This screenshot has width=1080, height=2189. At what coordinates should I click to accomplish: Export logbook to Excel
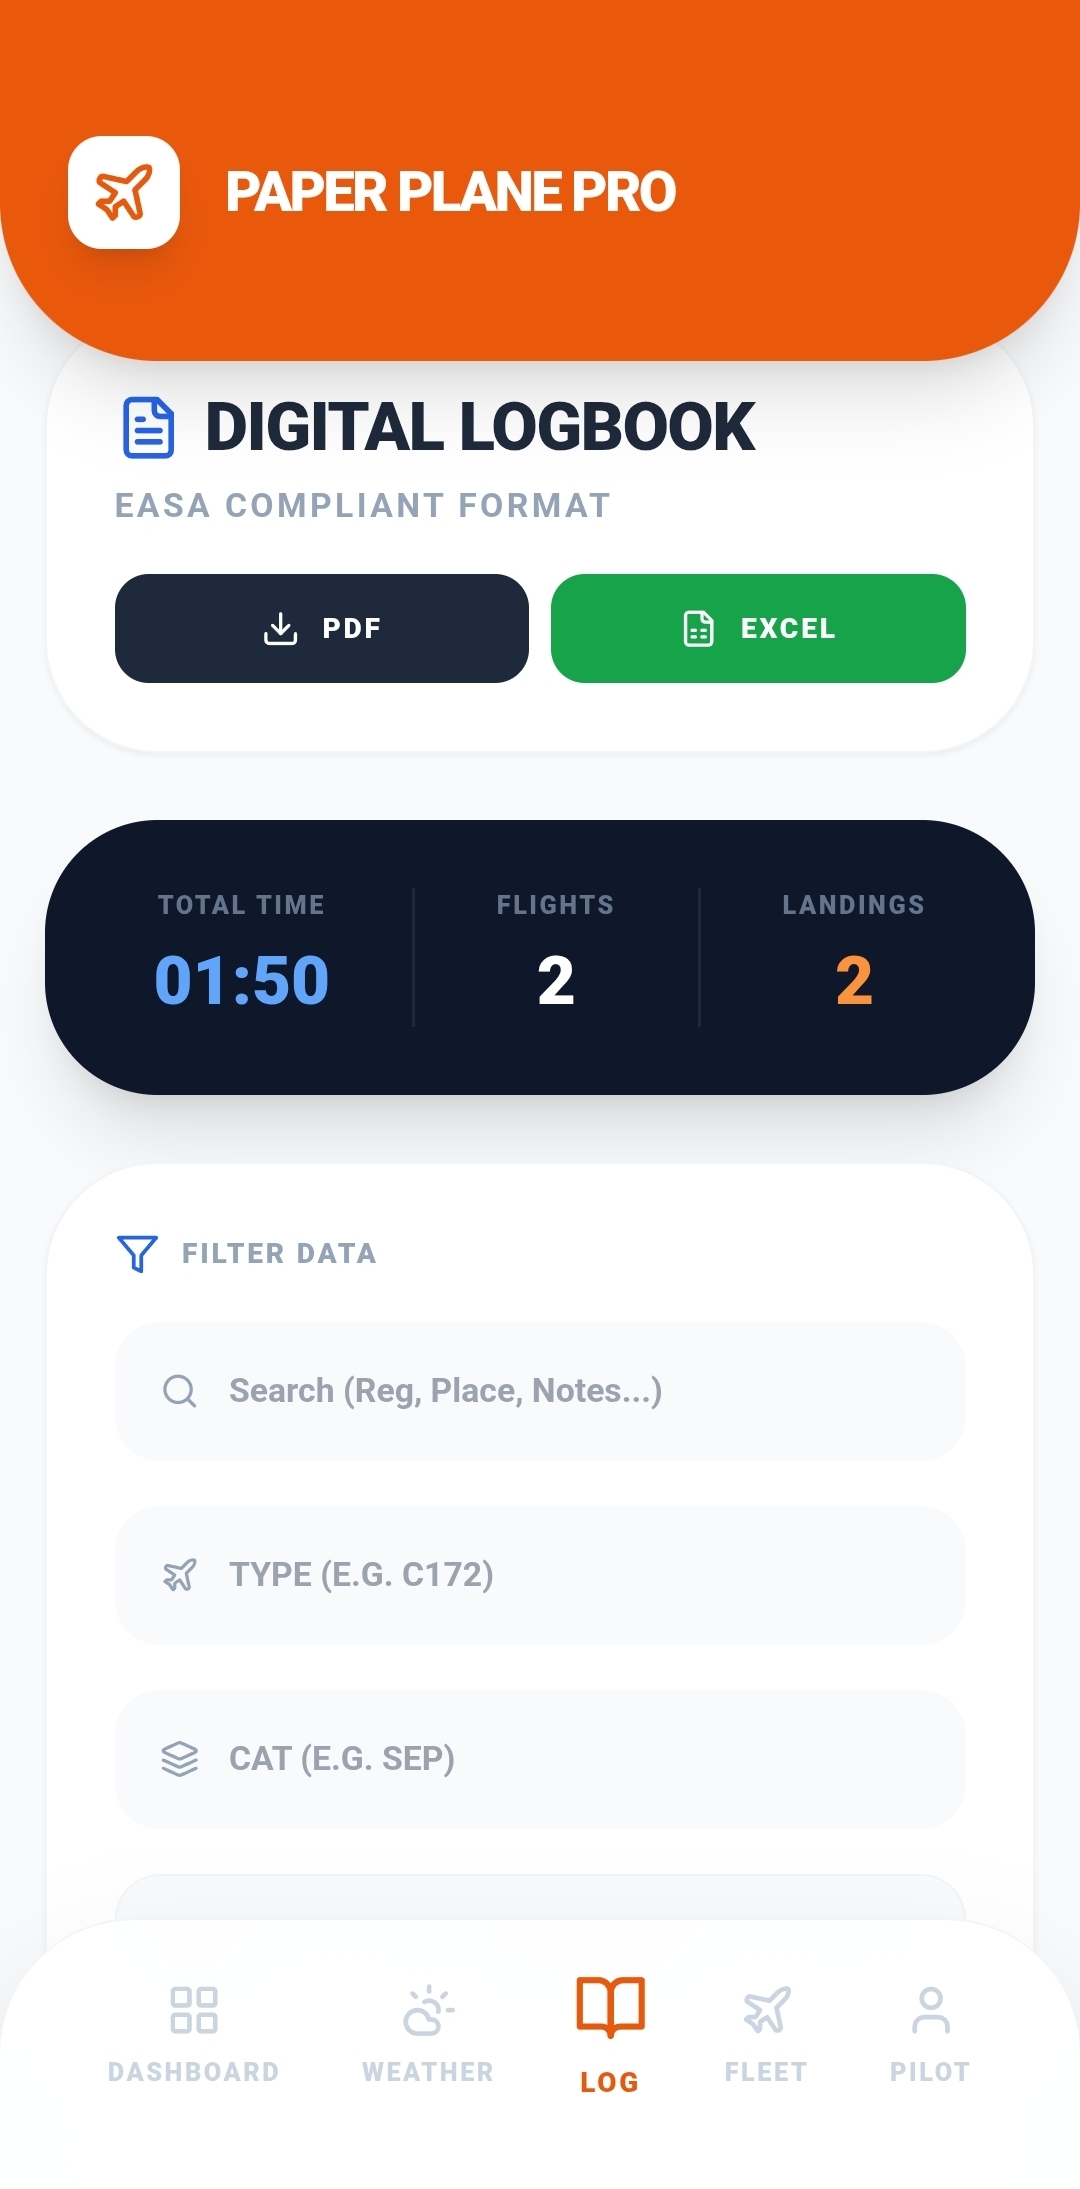tap(758, 629)
